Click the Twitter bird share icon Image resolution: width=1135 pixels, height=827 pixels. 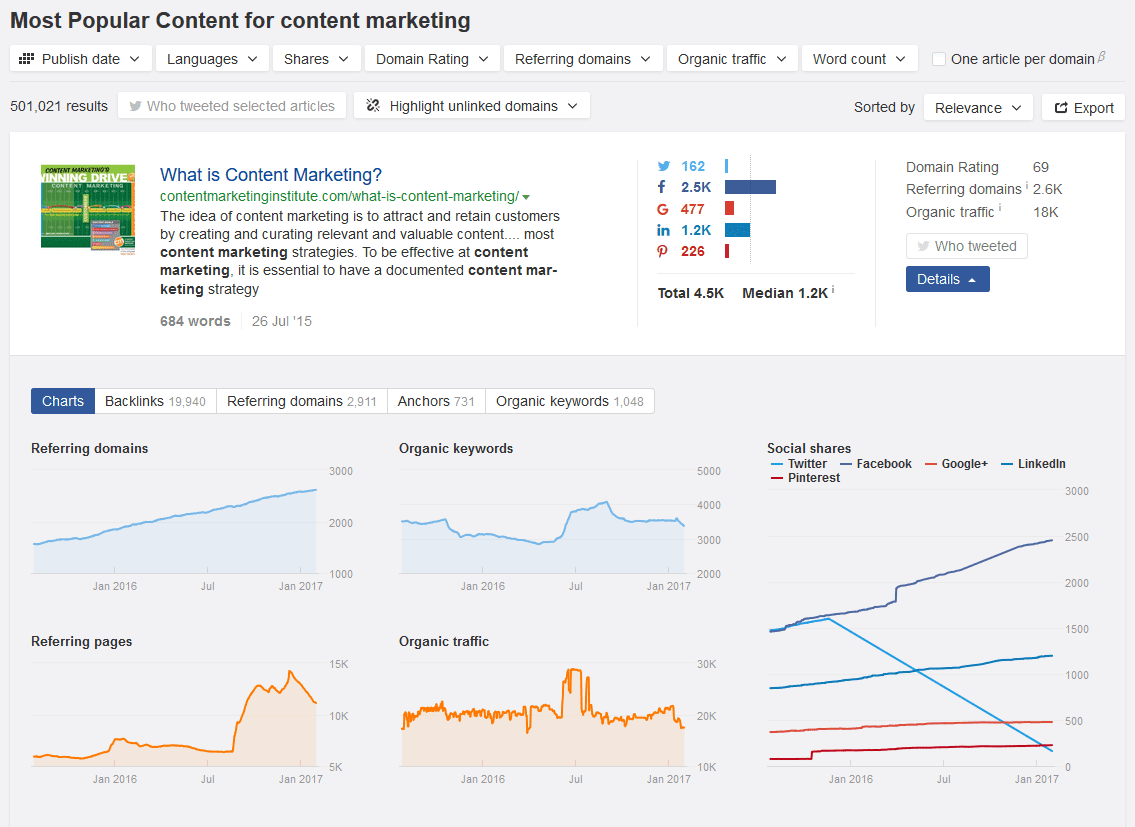tap(663, 166)
